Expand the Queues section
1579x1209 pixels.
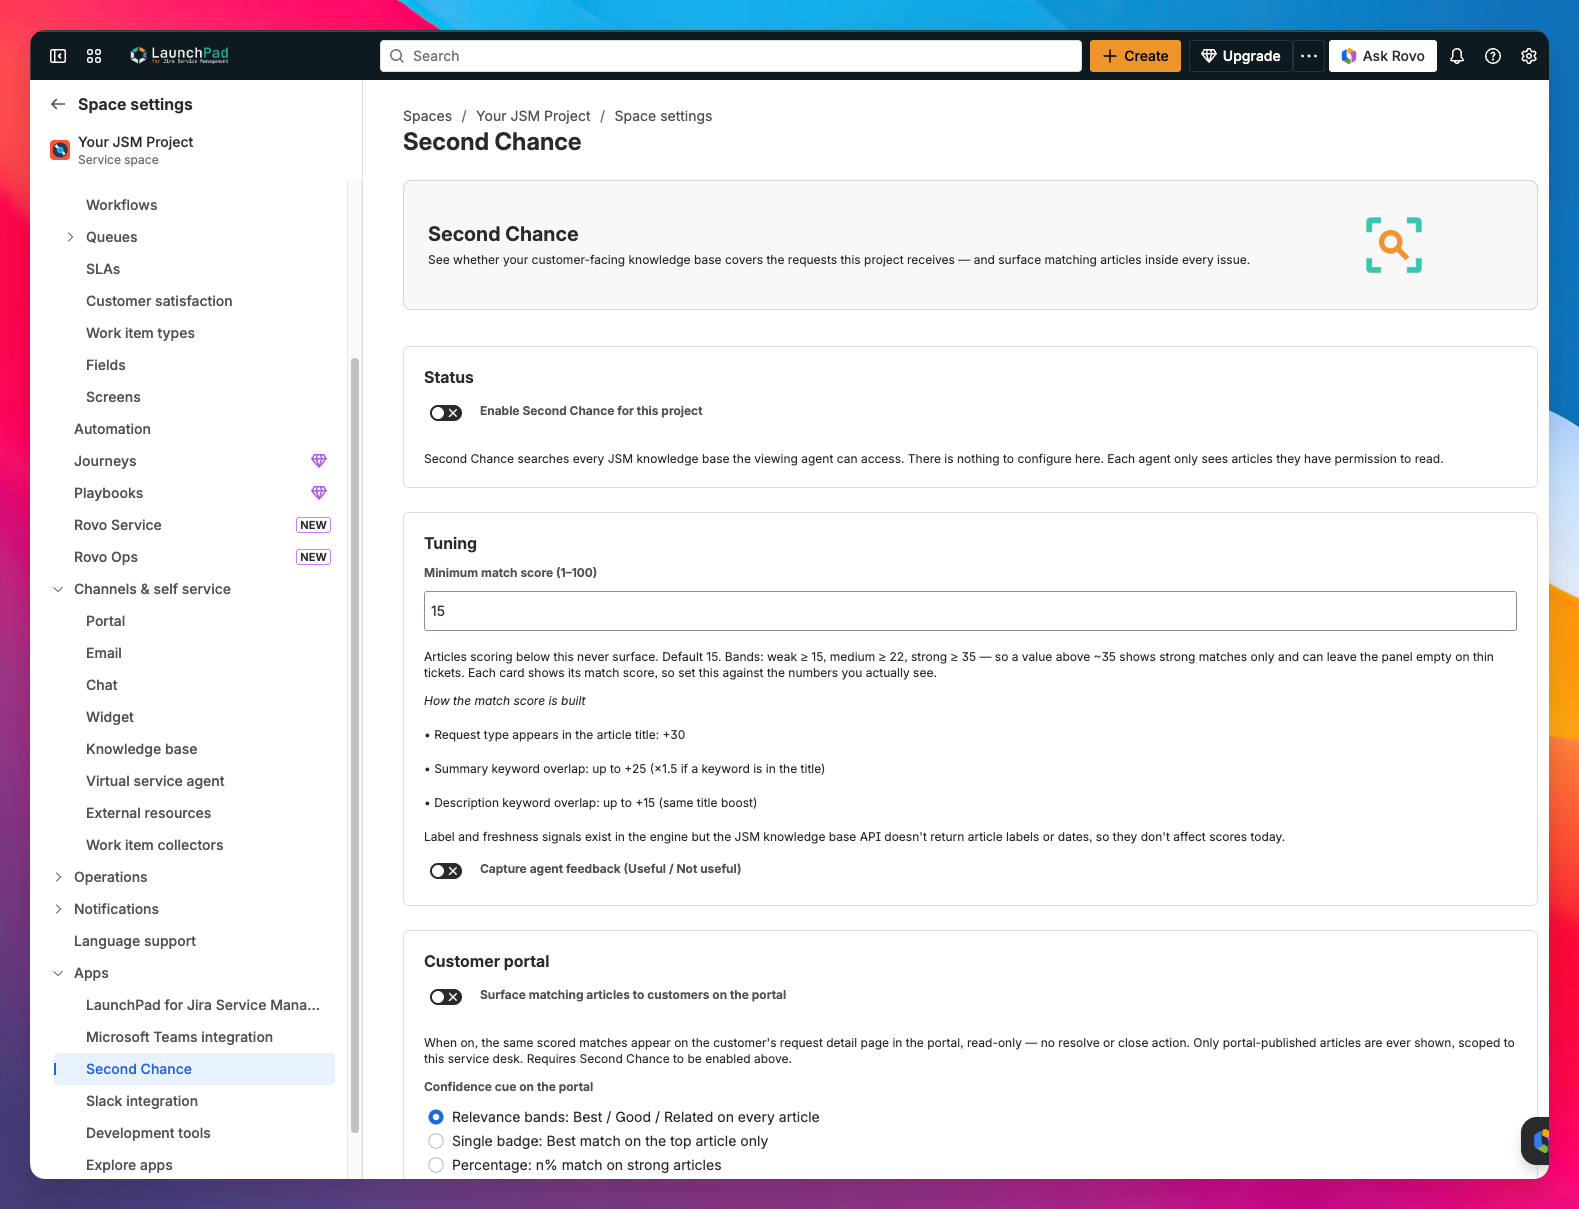tap(70, 237)
